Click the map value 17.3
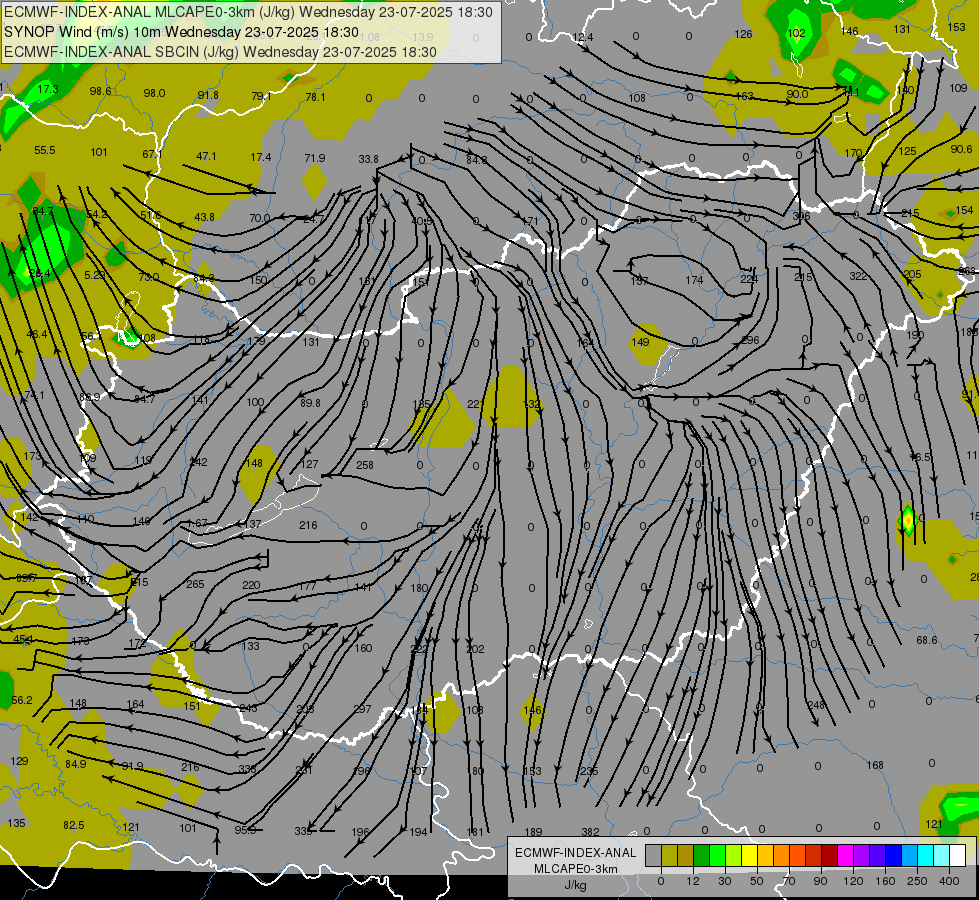This screenshot has height=900, width=979. click(x=48, y=89)
